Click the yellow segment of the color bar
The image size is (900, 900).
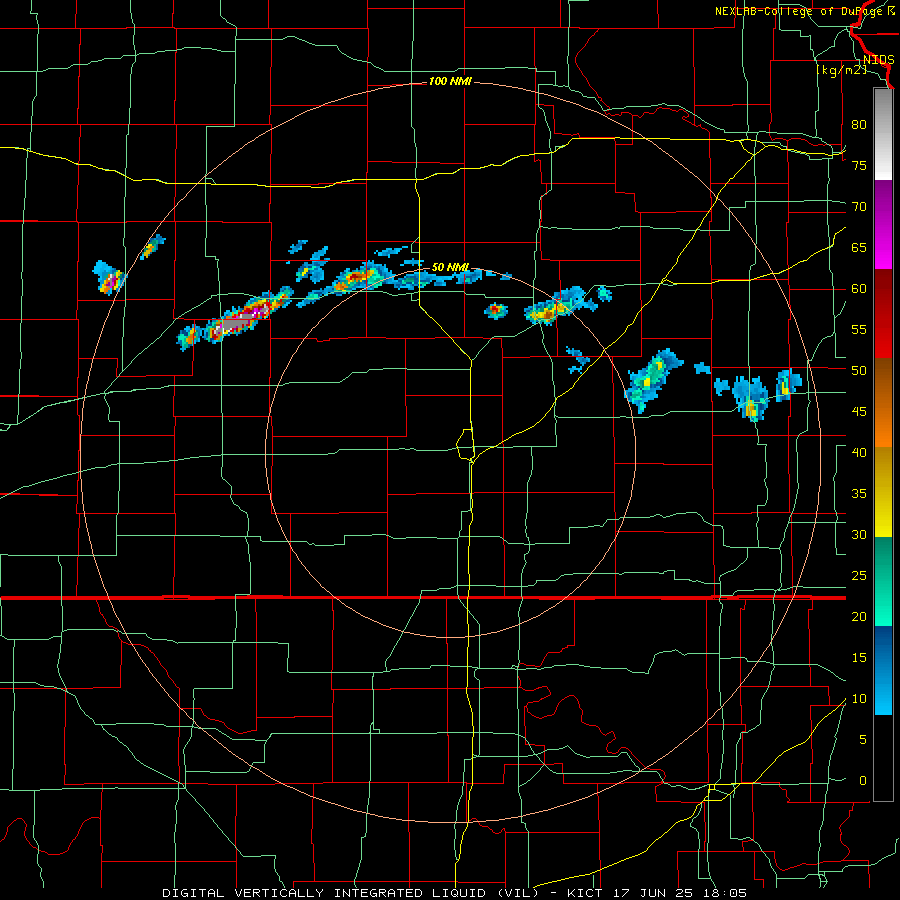[883, 492]
